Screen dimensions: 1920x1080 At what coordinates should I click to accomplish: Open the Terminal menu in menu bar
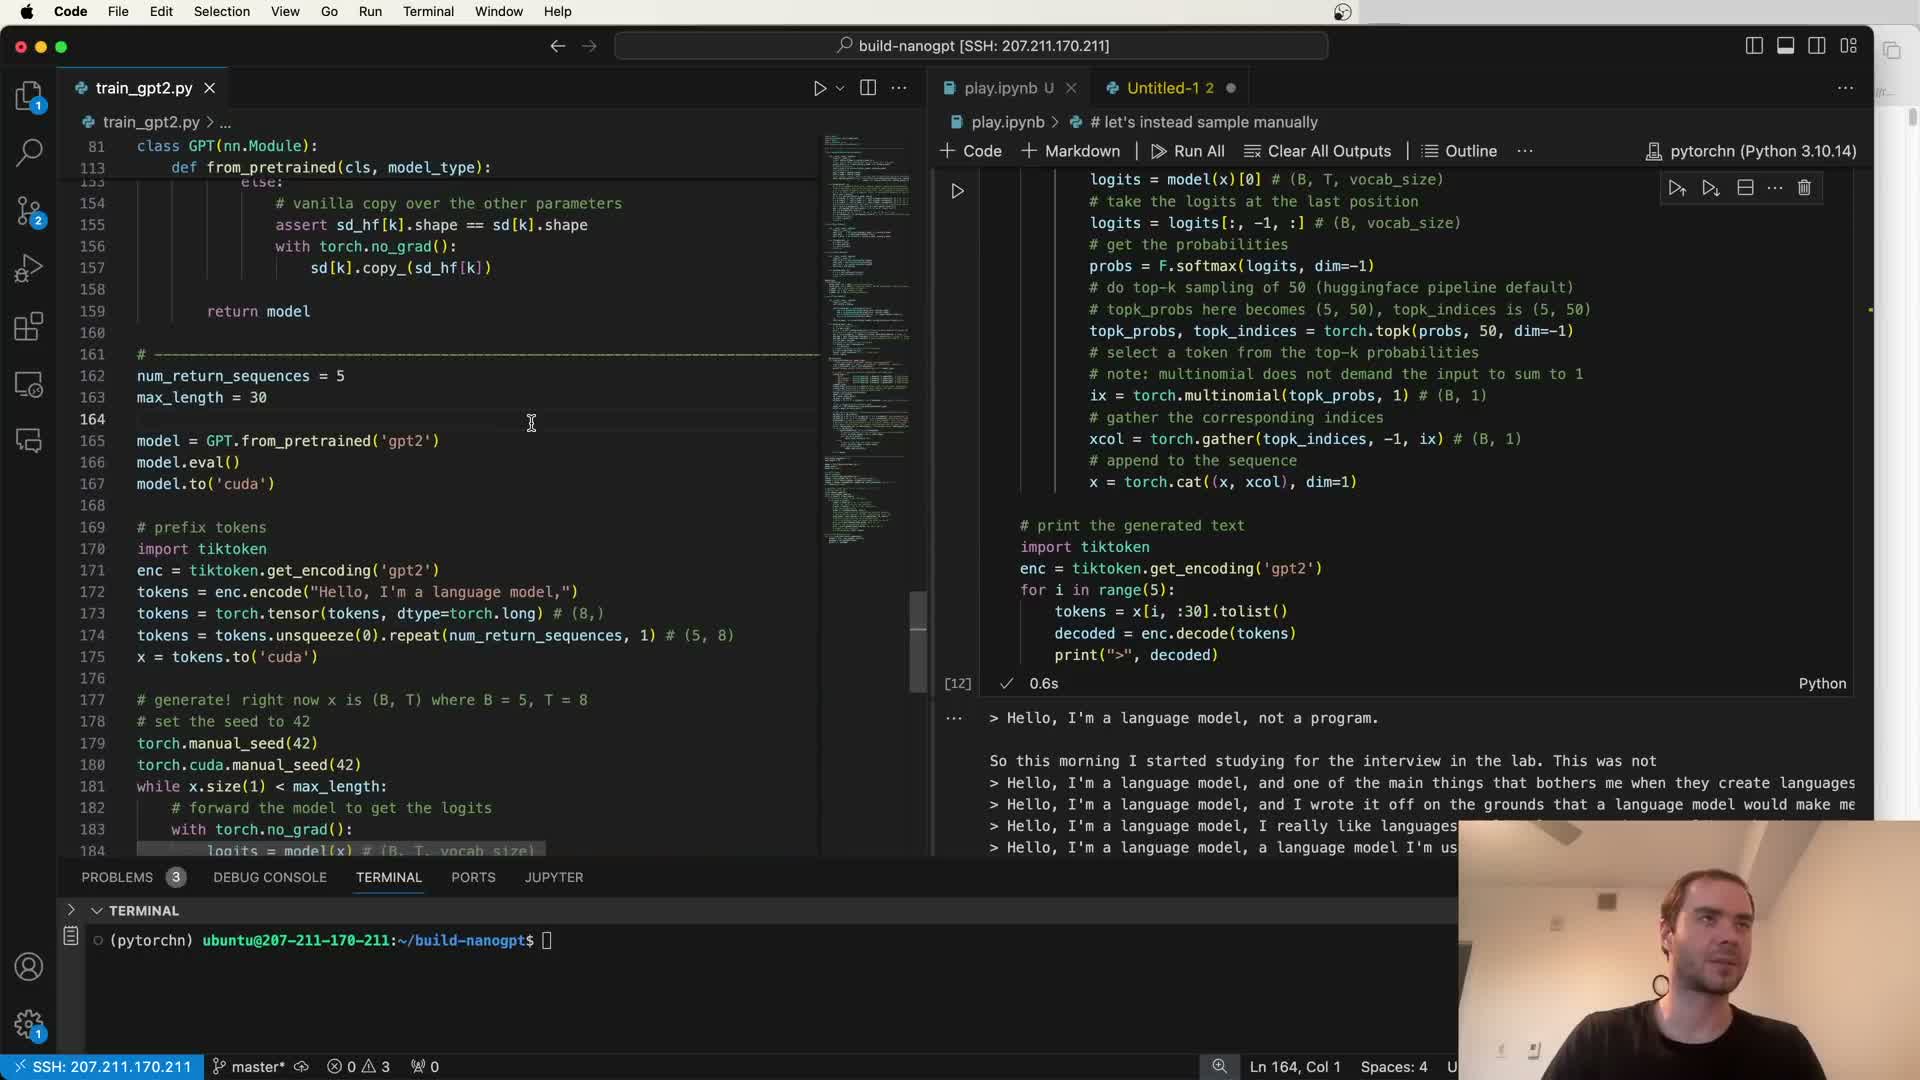[428, 11]
